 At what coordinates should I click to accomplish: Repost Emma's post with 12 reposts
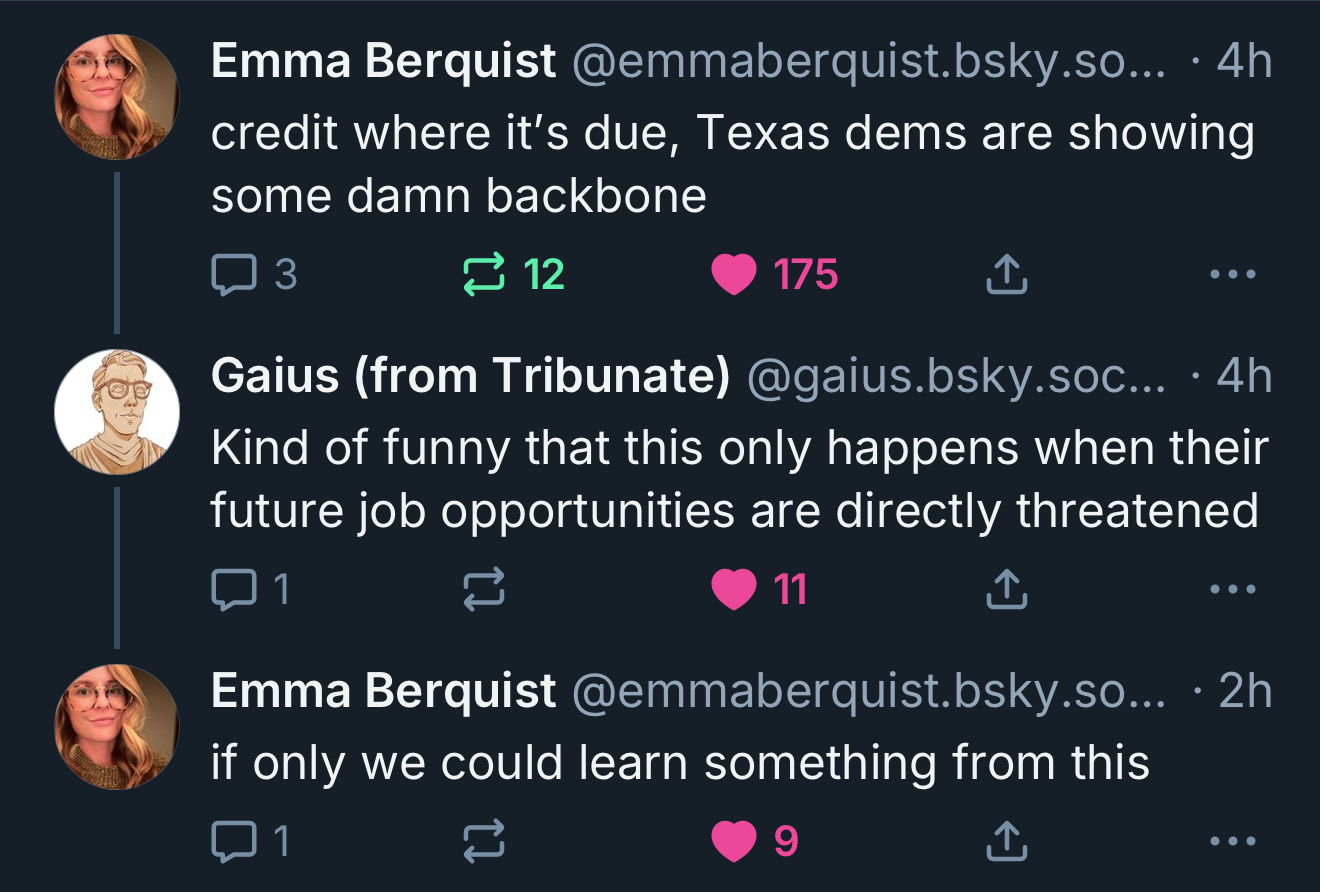point(485,274)
